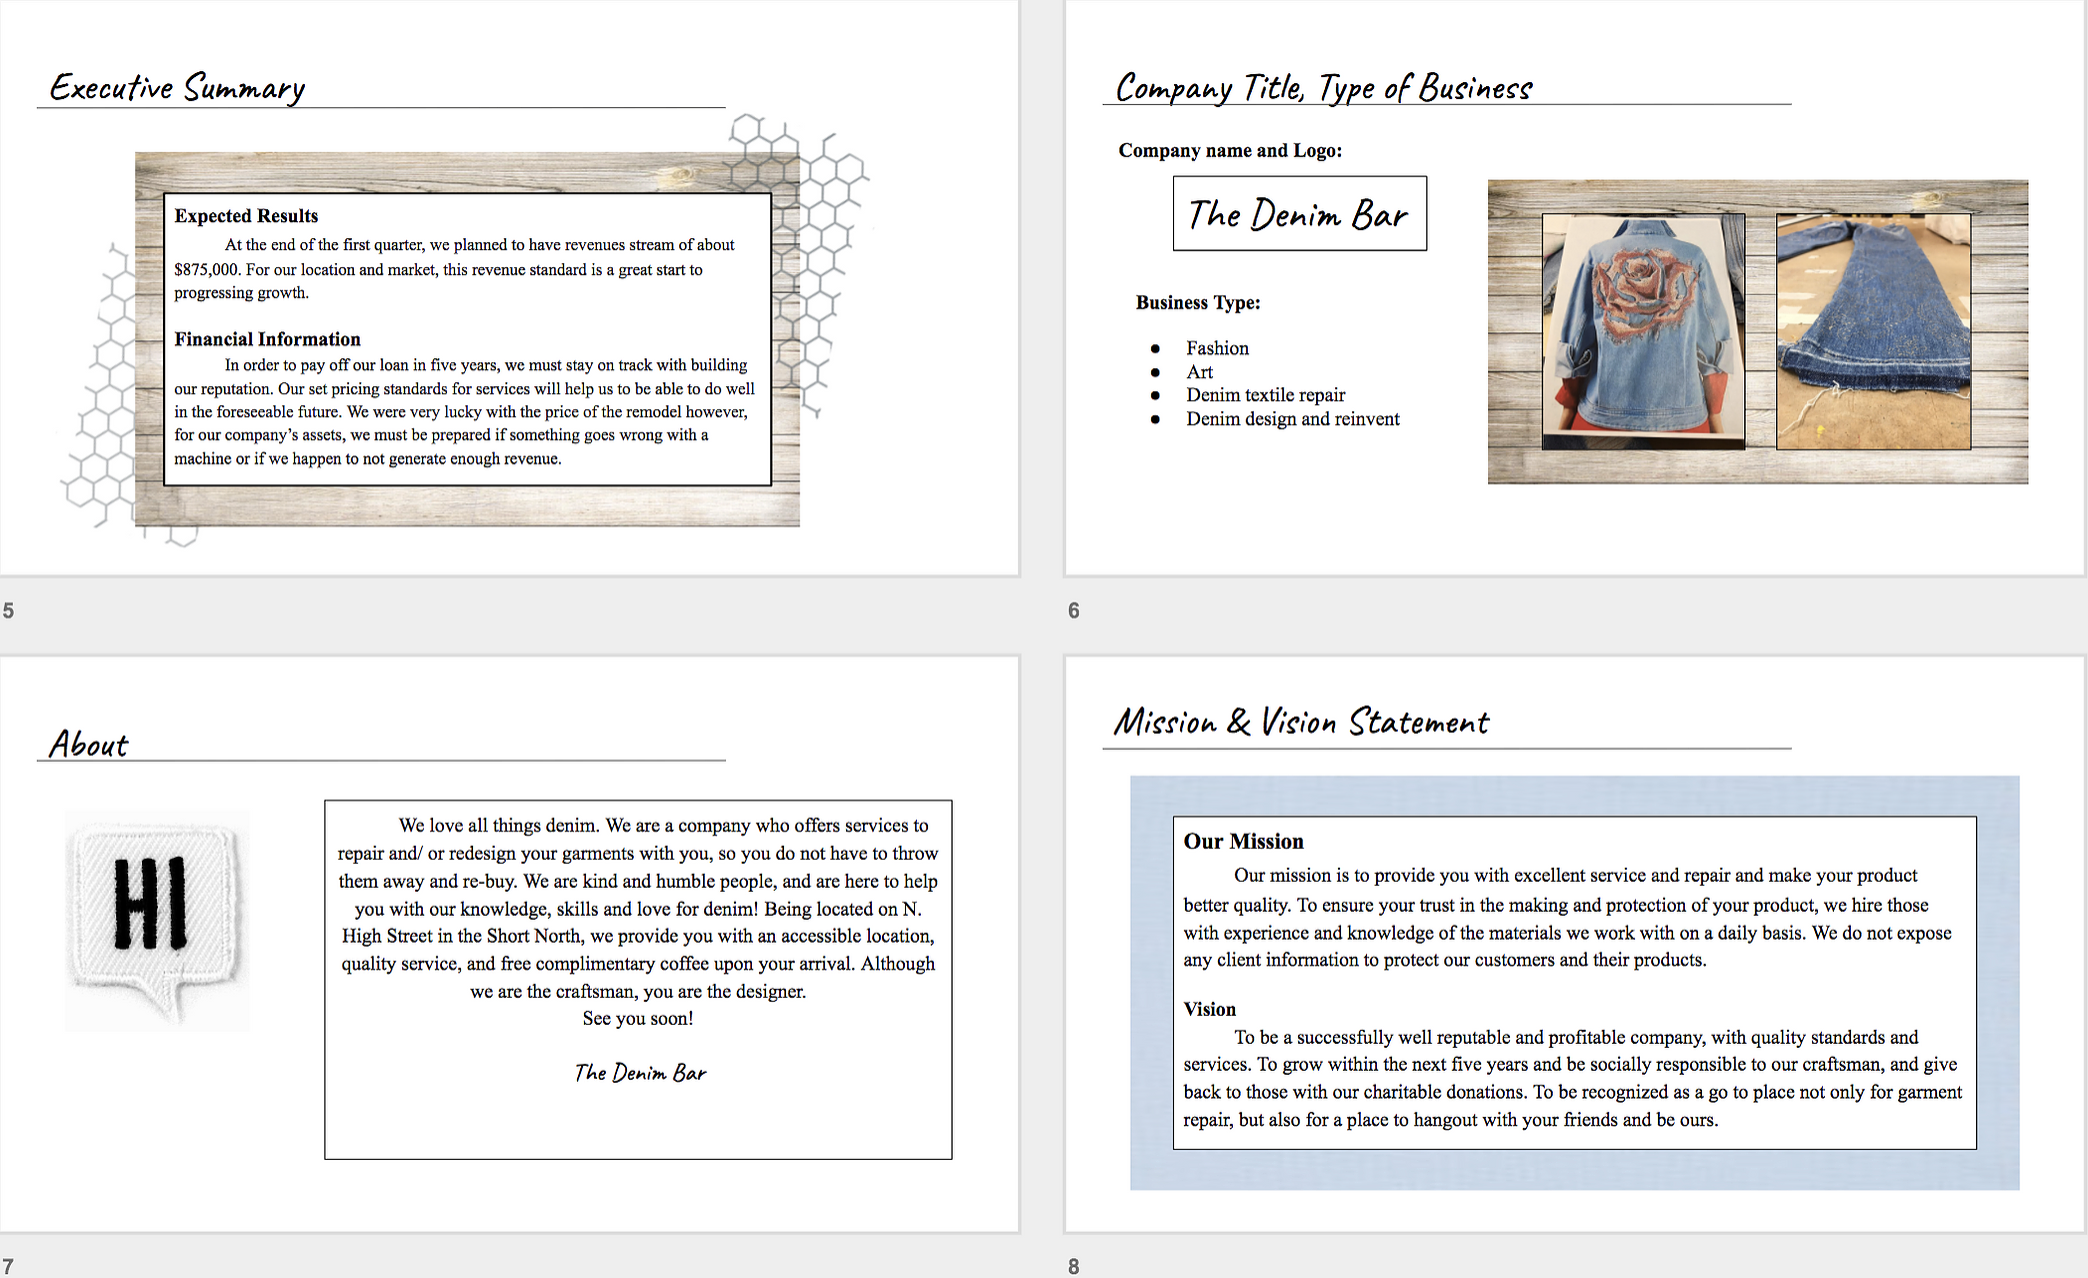2088x1278 pixels.
Task: Click the Expected Results heading
Action: [x=246, y=216]
